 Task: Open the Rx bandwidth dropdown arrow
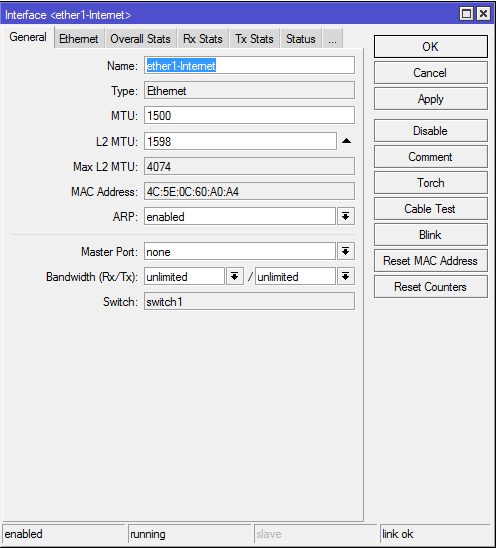pos(235,276)
